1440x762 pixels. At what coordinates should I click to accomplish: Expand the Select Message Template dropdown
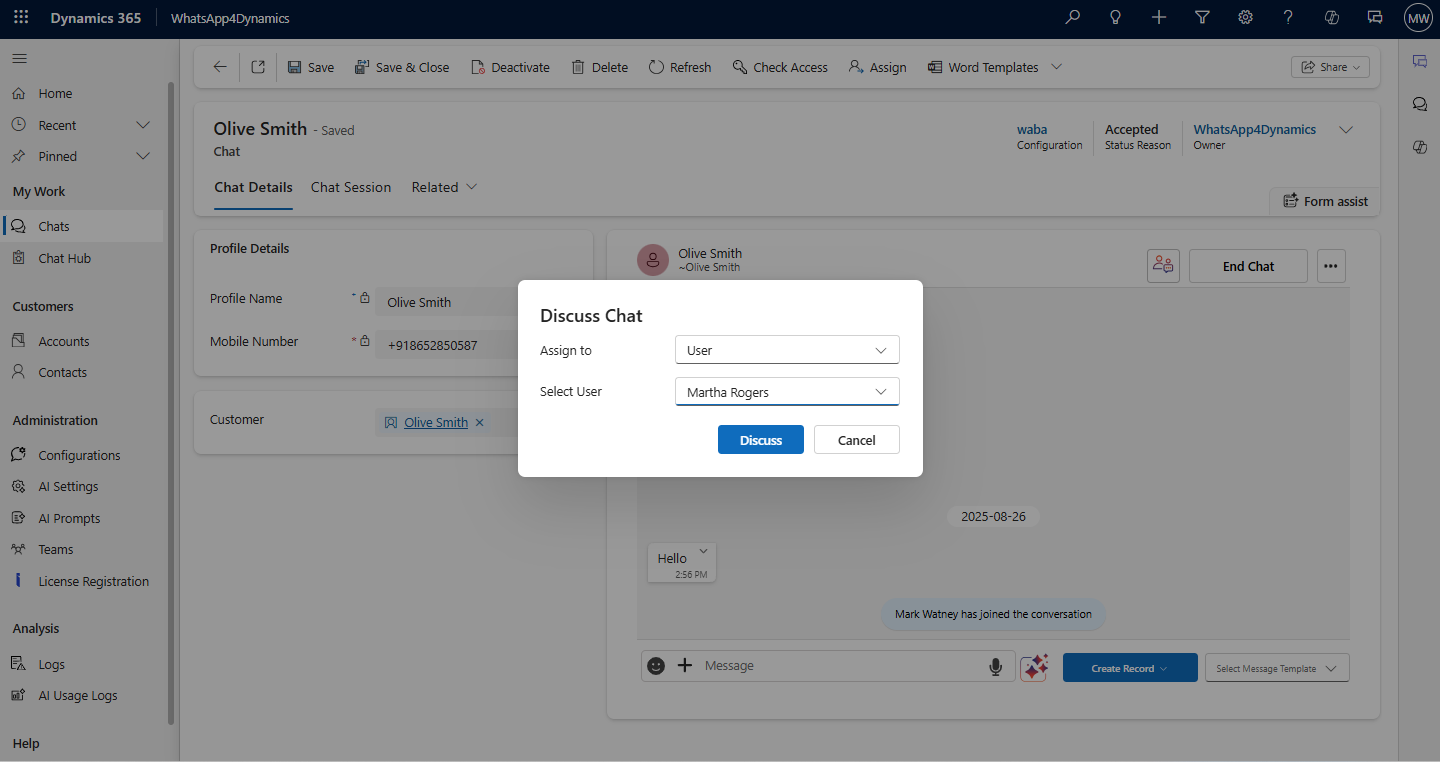tap(1276, 668)
